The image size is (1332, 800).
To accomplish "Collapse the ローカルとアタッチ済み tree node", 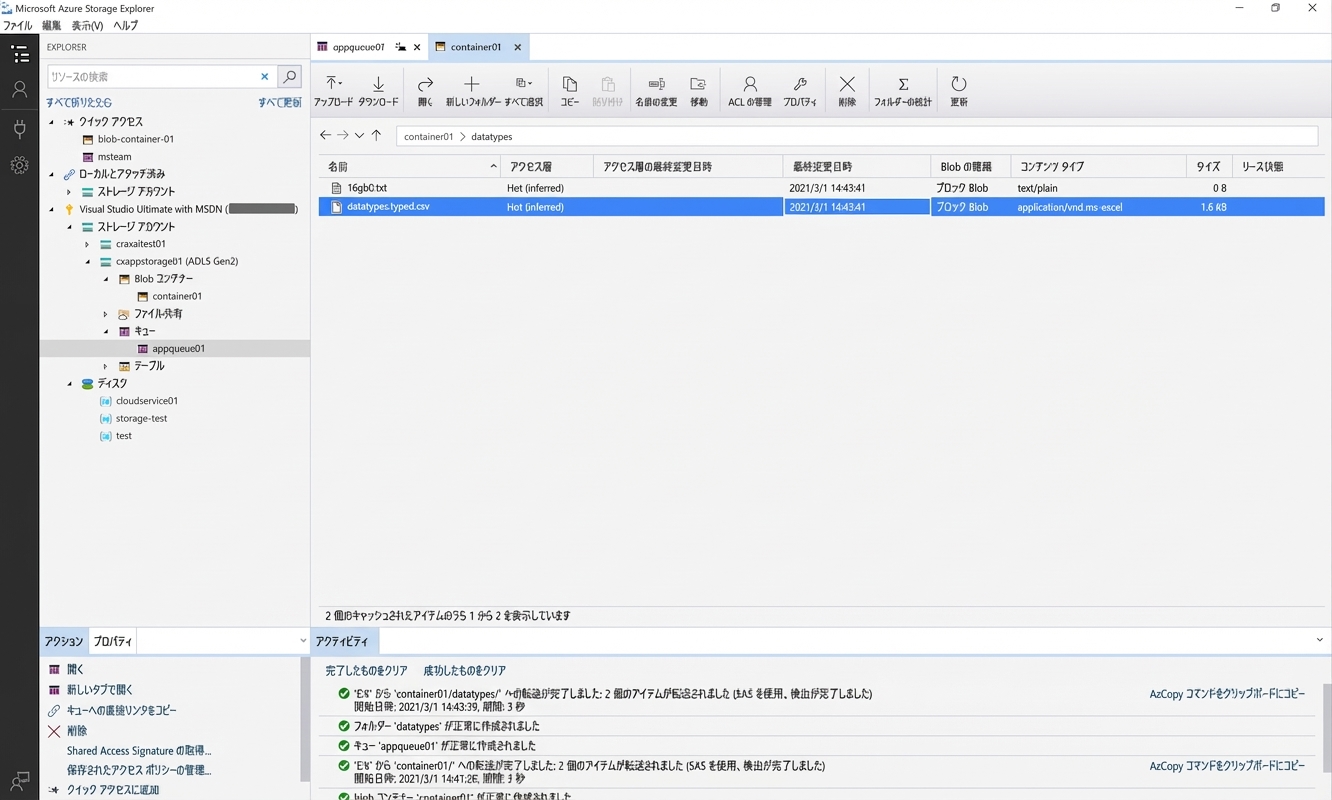I will click(52, 174).
